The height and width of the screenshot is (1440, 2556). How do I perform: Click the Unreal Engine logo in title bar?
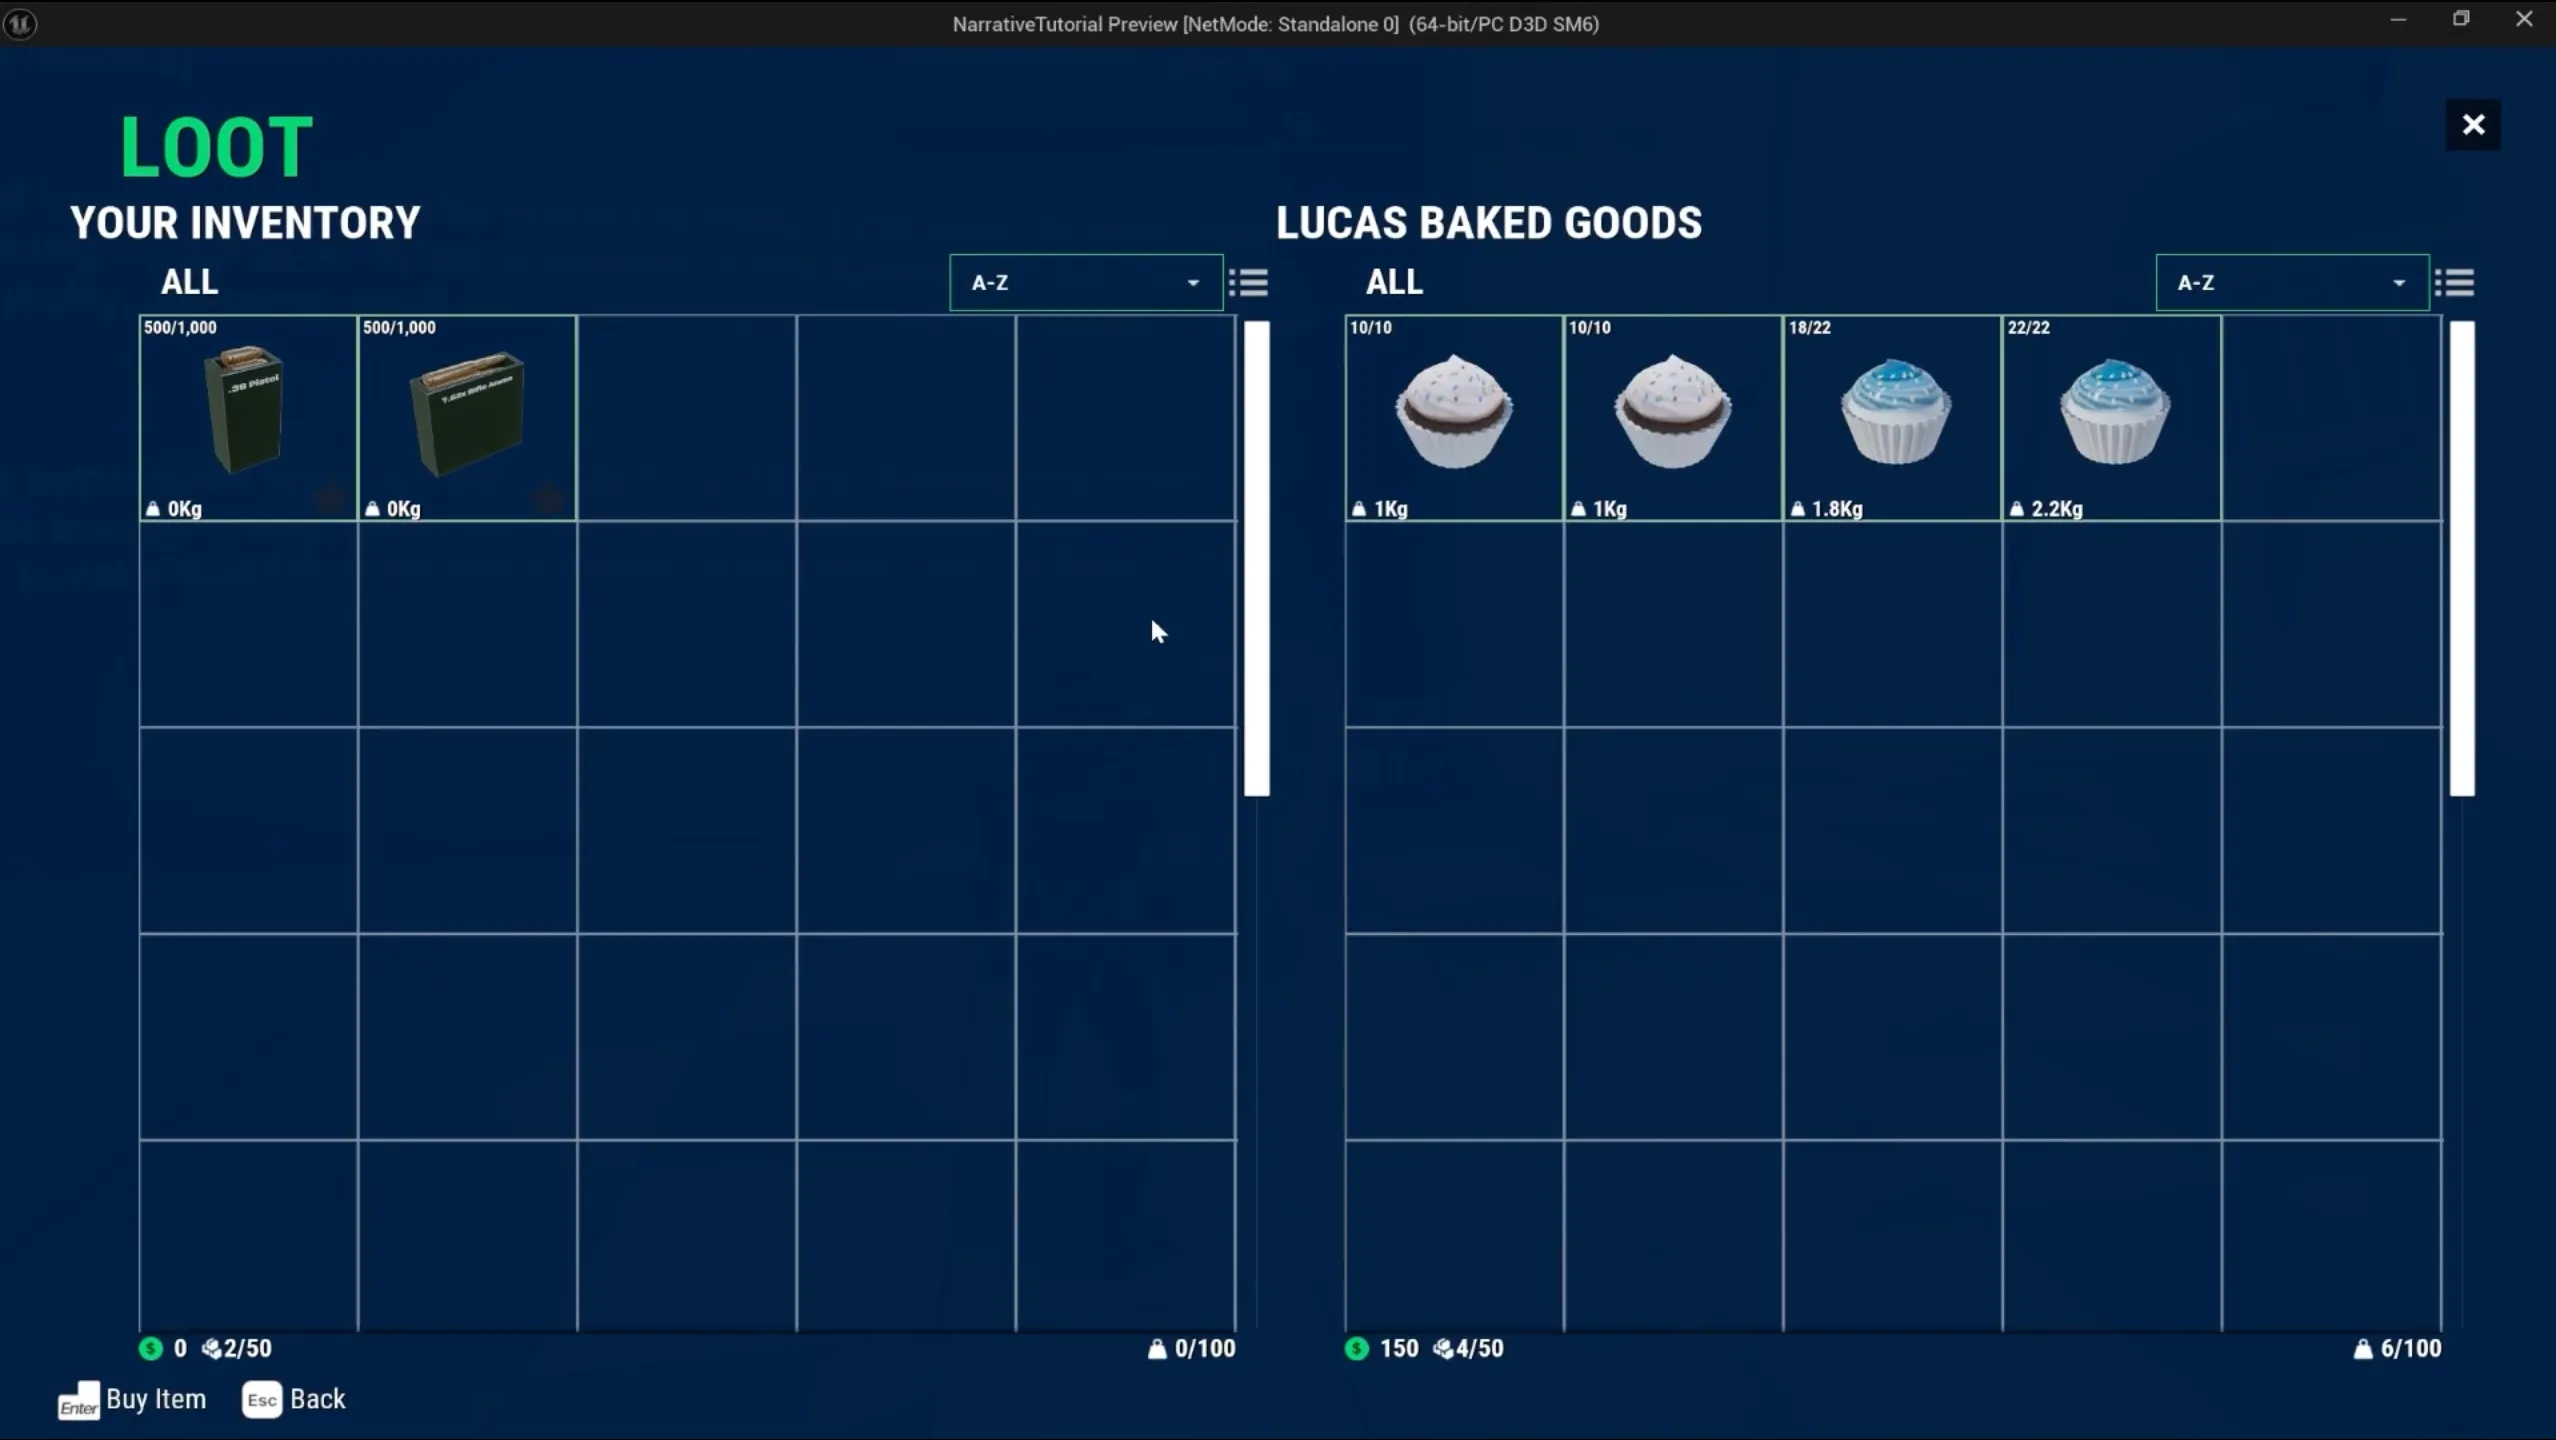click(21, 23)
